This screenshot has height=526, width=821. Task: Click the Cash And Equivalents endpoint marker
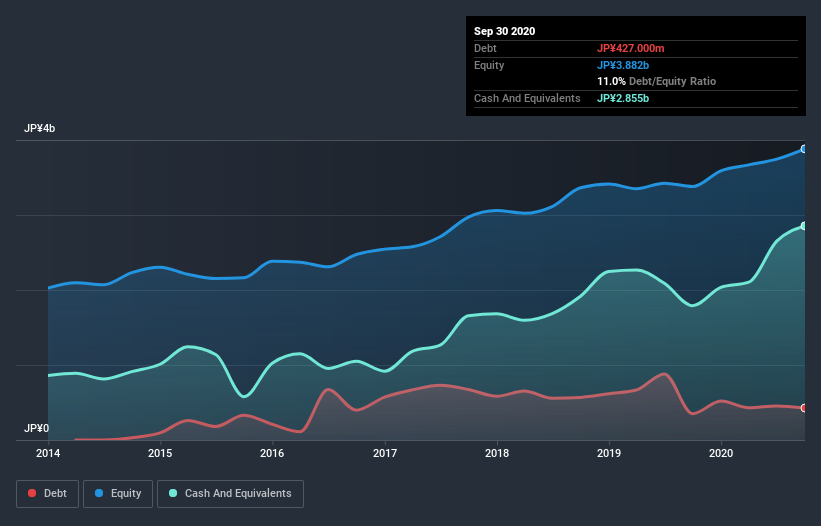804,226
